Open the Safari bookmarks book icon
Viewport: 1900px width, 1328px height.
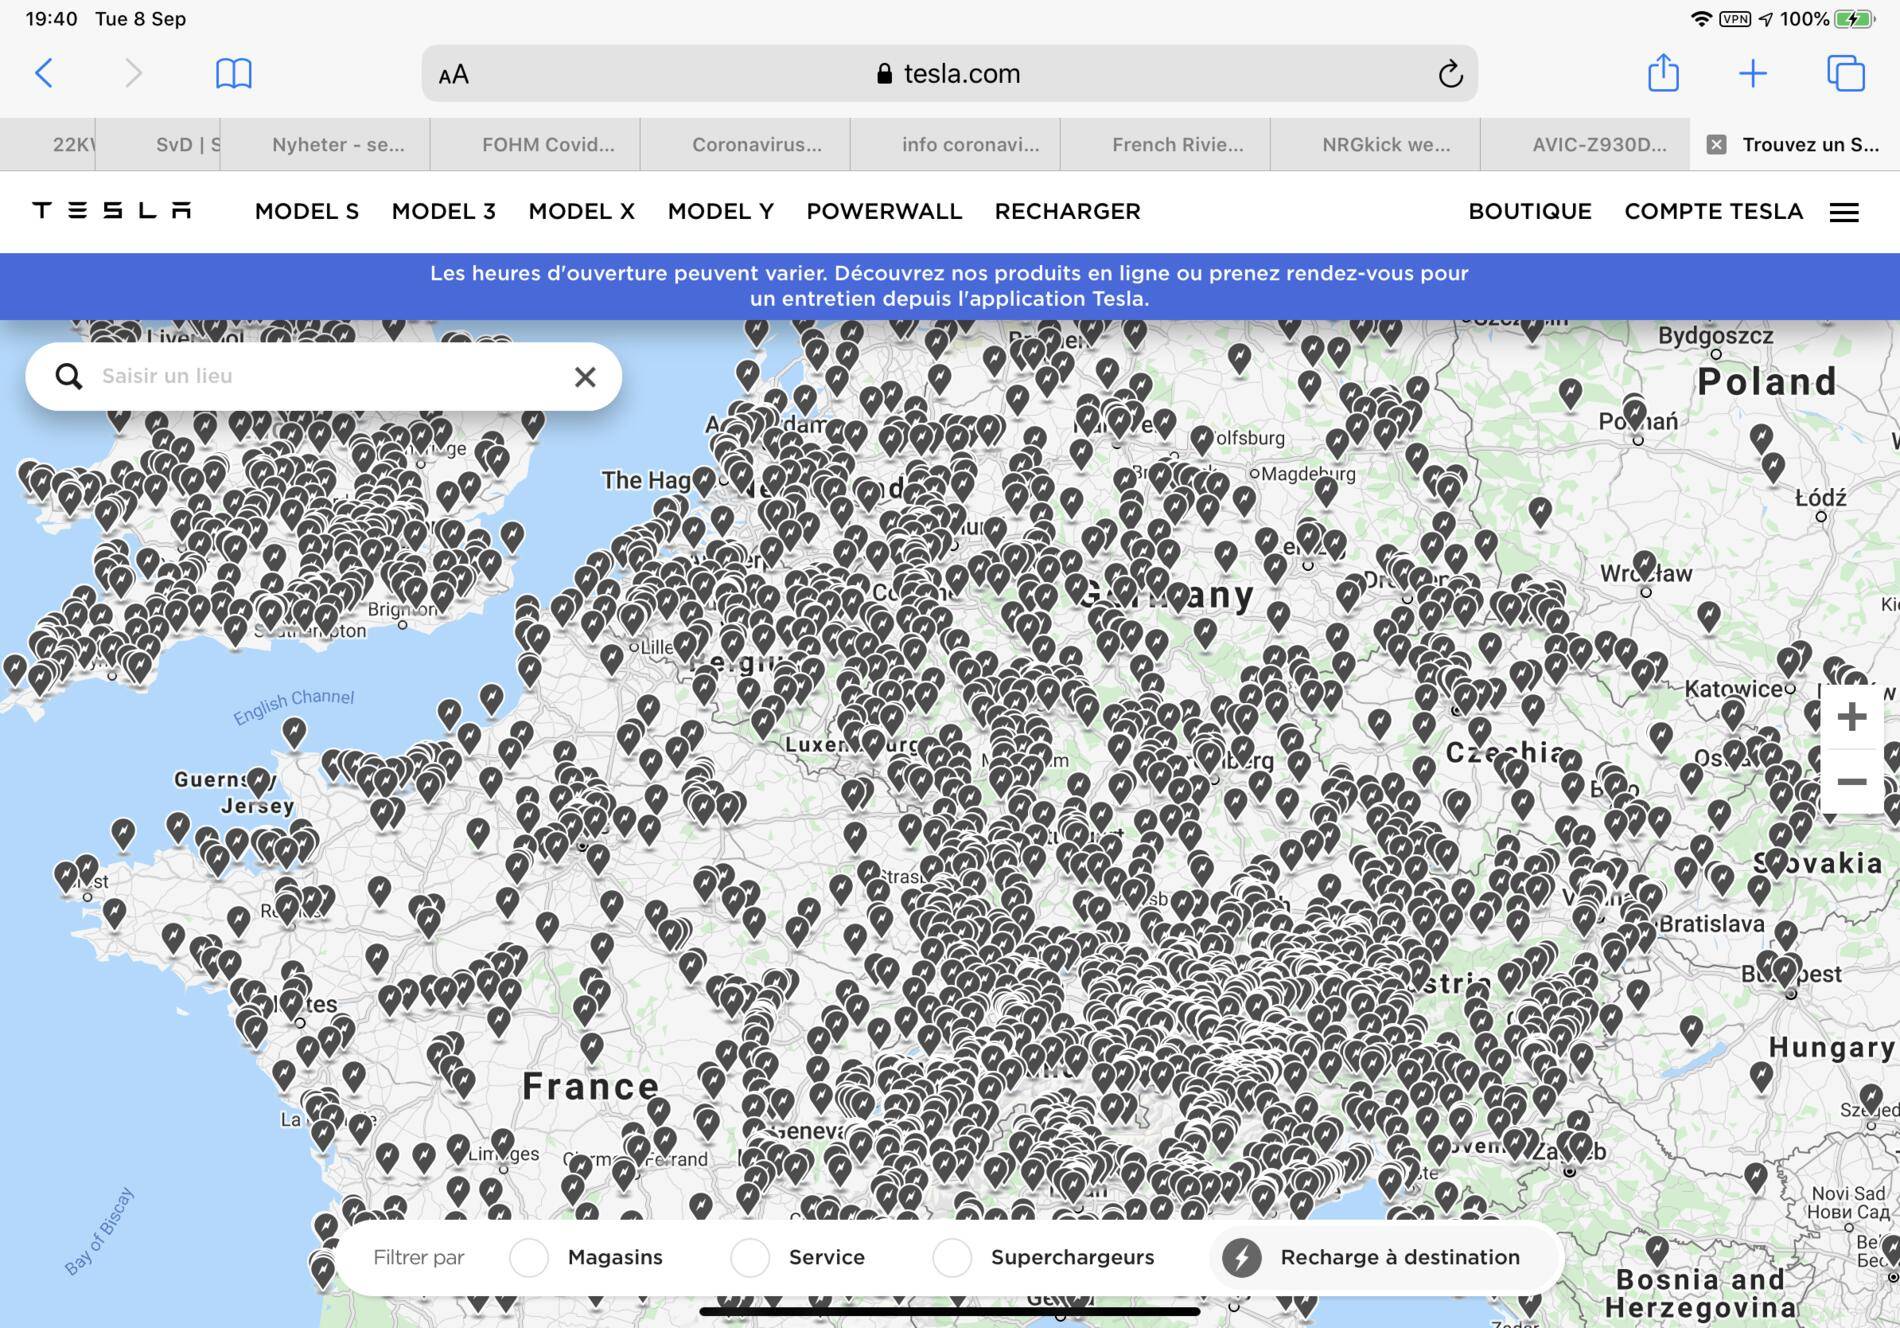234,73
